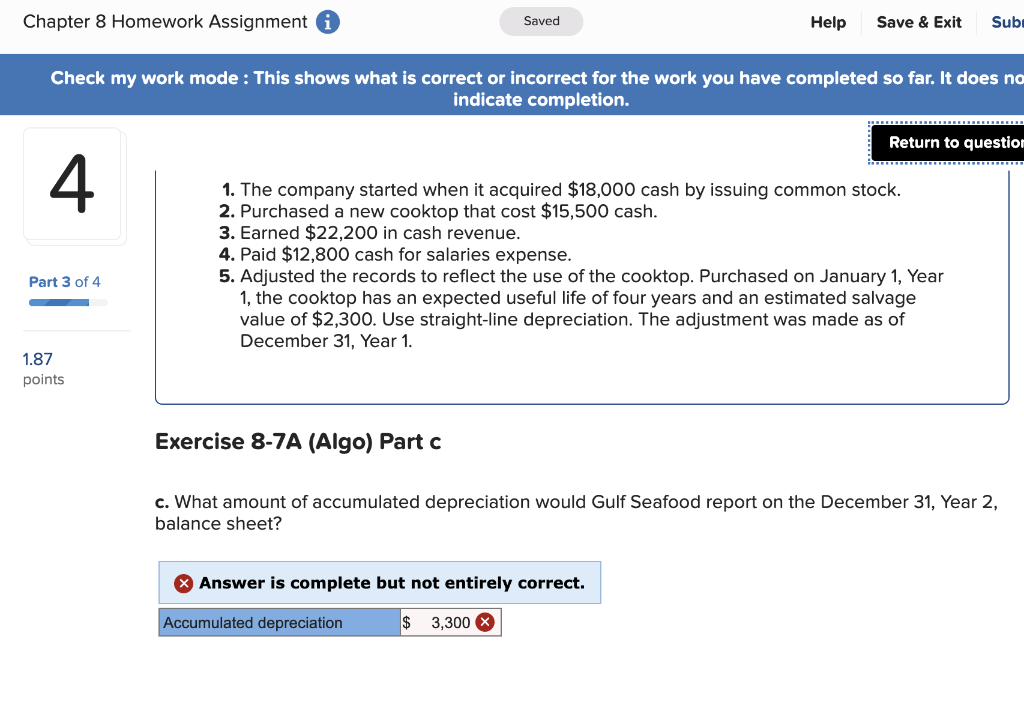Click the red X icon in the feedback banner
Image resolution: width=1024 pixels, height=705 pixels.
[182, 582]
